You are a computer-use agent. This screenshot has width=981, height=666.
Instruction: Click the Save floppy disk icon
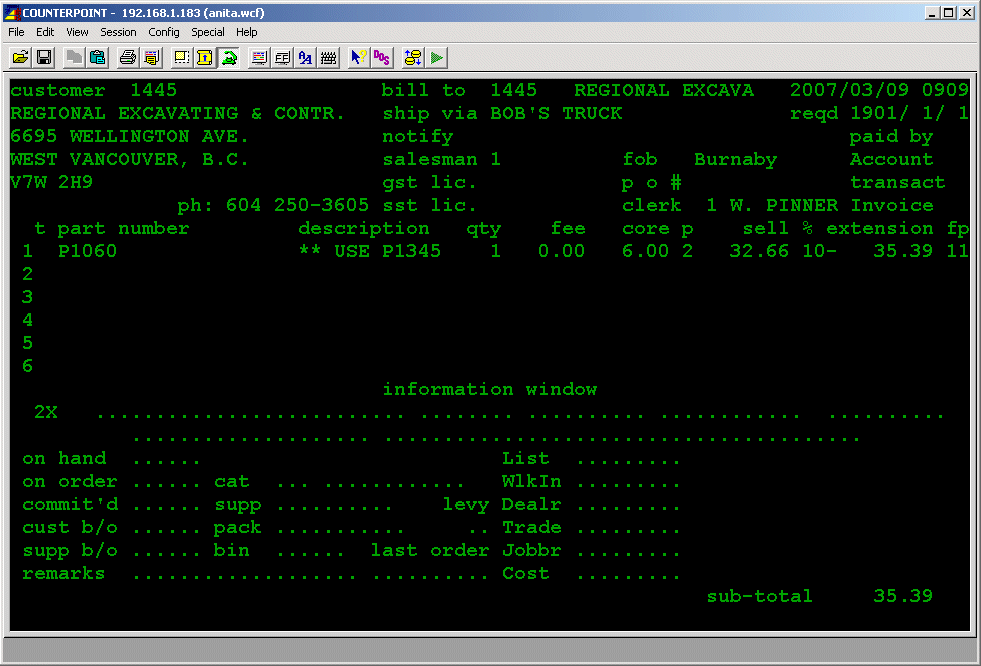44,58
